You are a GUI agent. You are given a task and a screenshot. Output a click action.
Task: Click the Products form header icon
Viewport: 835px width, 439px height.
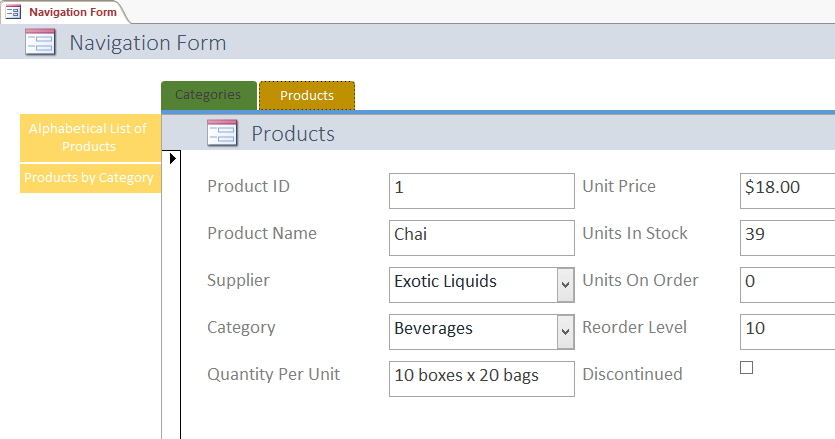[x=222, y=133]
